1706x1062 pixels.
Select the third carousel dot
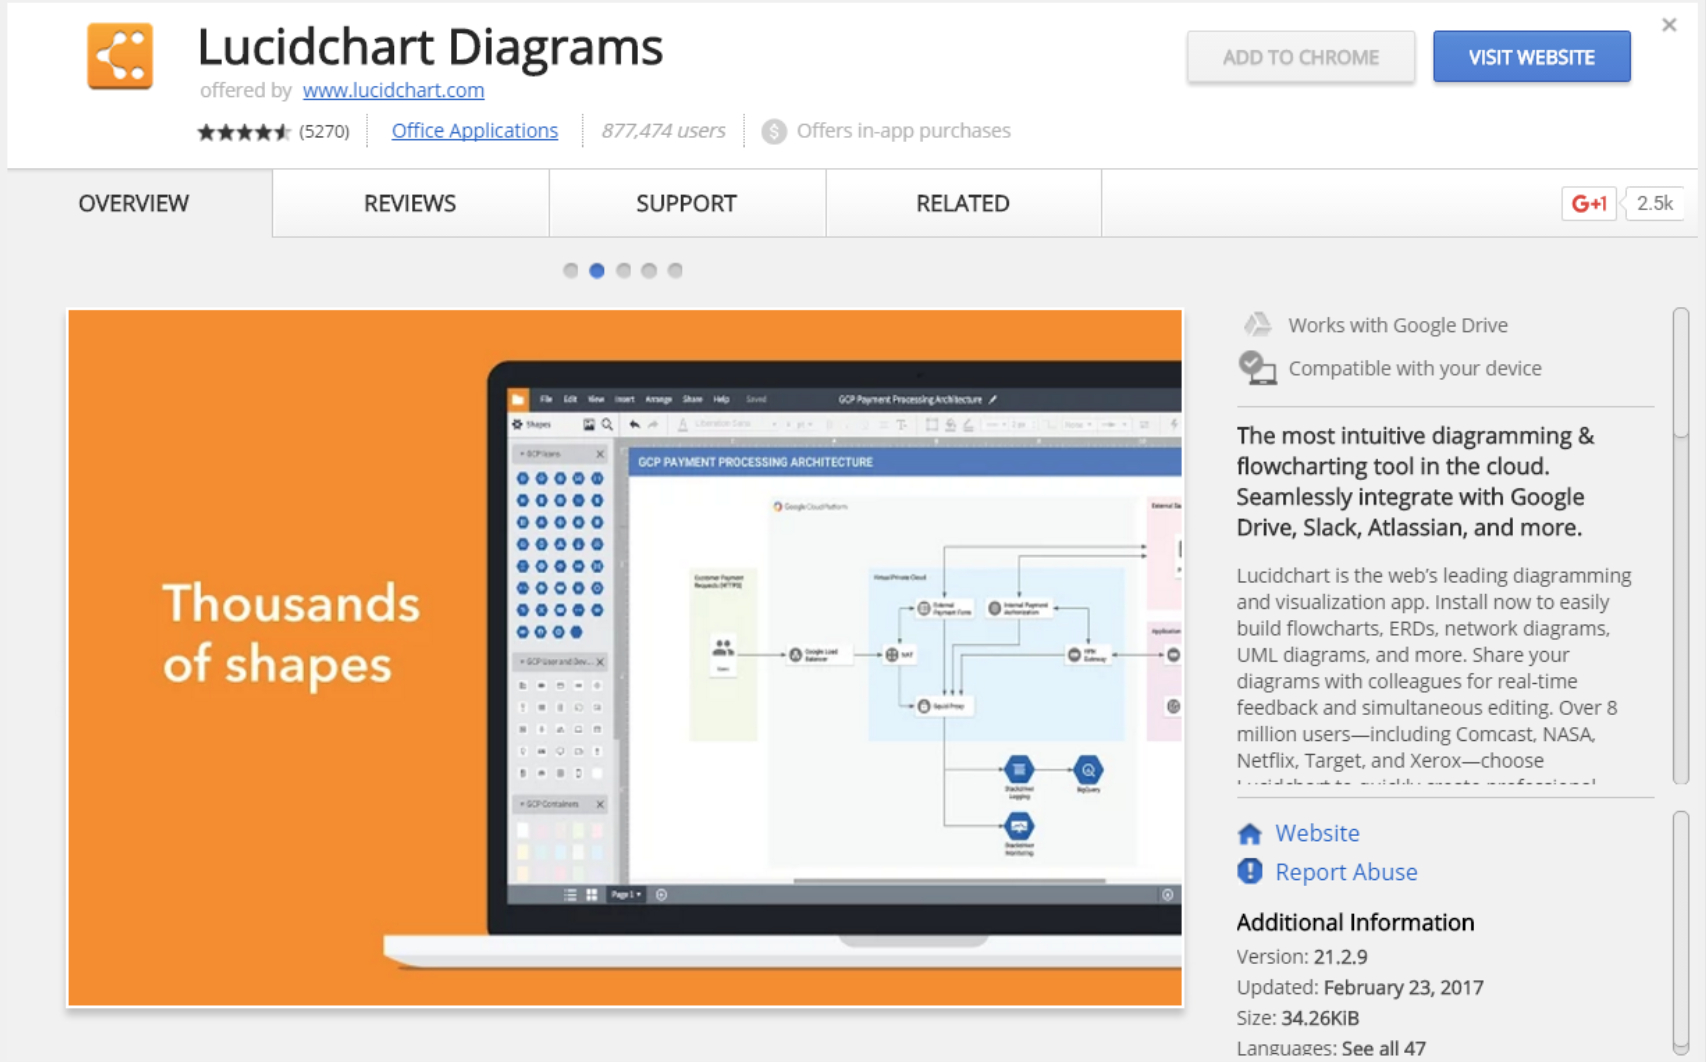click(623, 270)
